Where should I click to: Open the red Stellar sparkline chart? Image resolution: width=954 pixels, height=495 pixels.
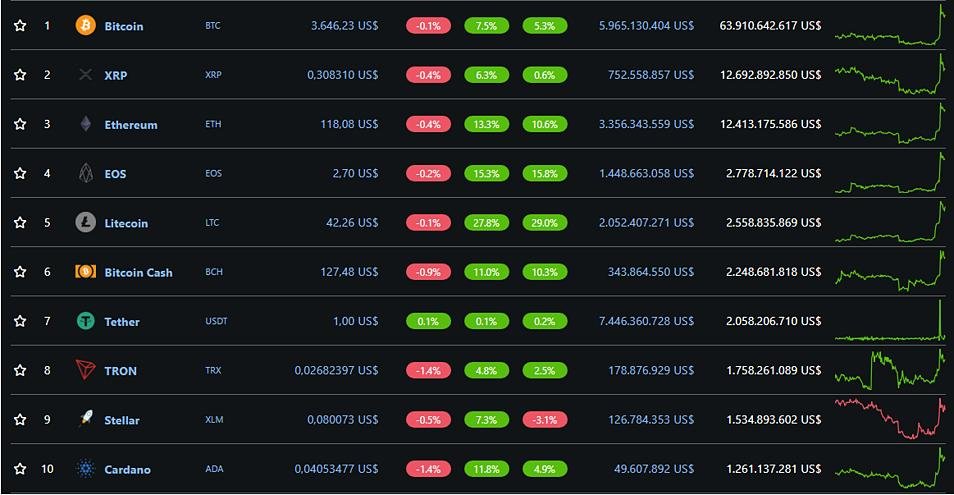point(890,418)
